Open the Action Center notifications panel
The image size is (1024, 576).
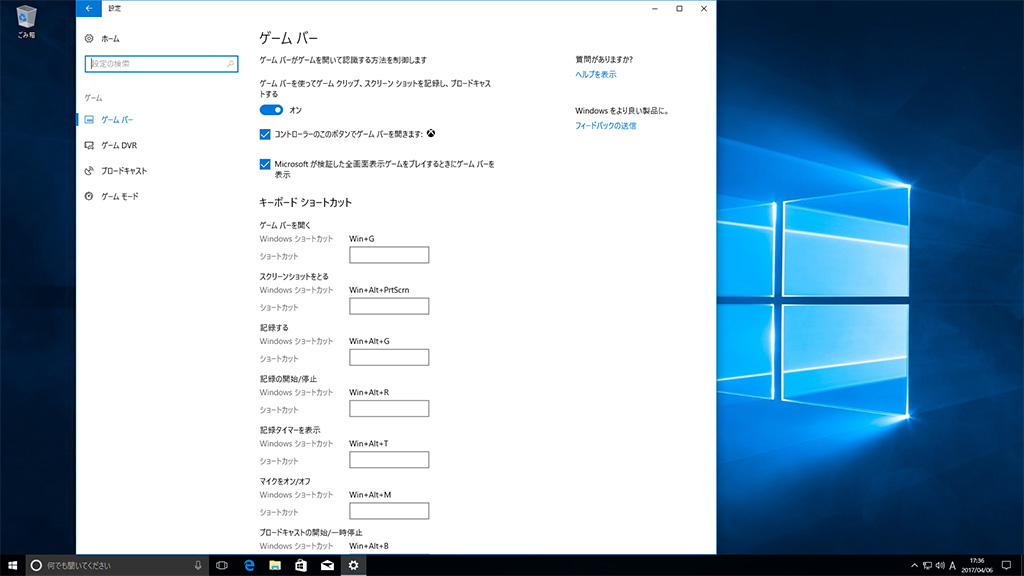point(1006,565)
